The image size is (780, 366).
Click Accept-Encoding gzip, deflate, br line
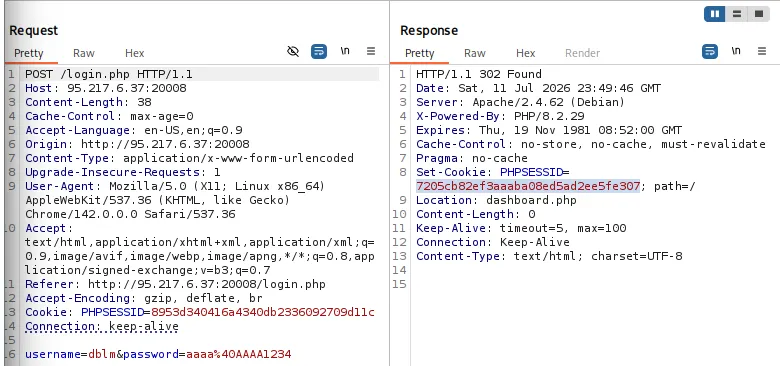coord(144,298)
